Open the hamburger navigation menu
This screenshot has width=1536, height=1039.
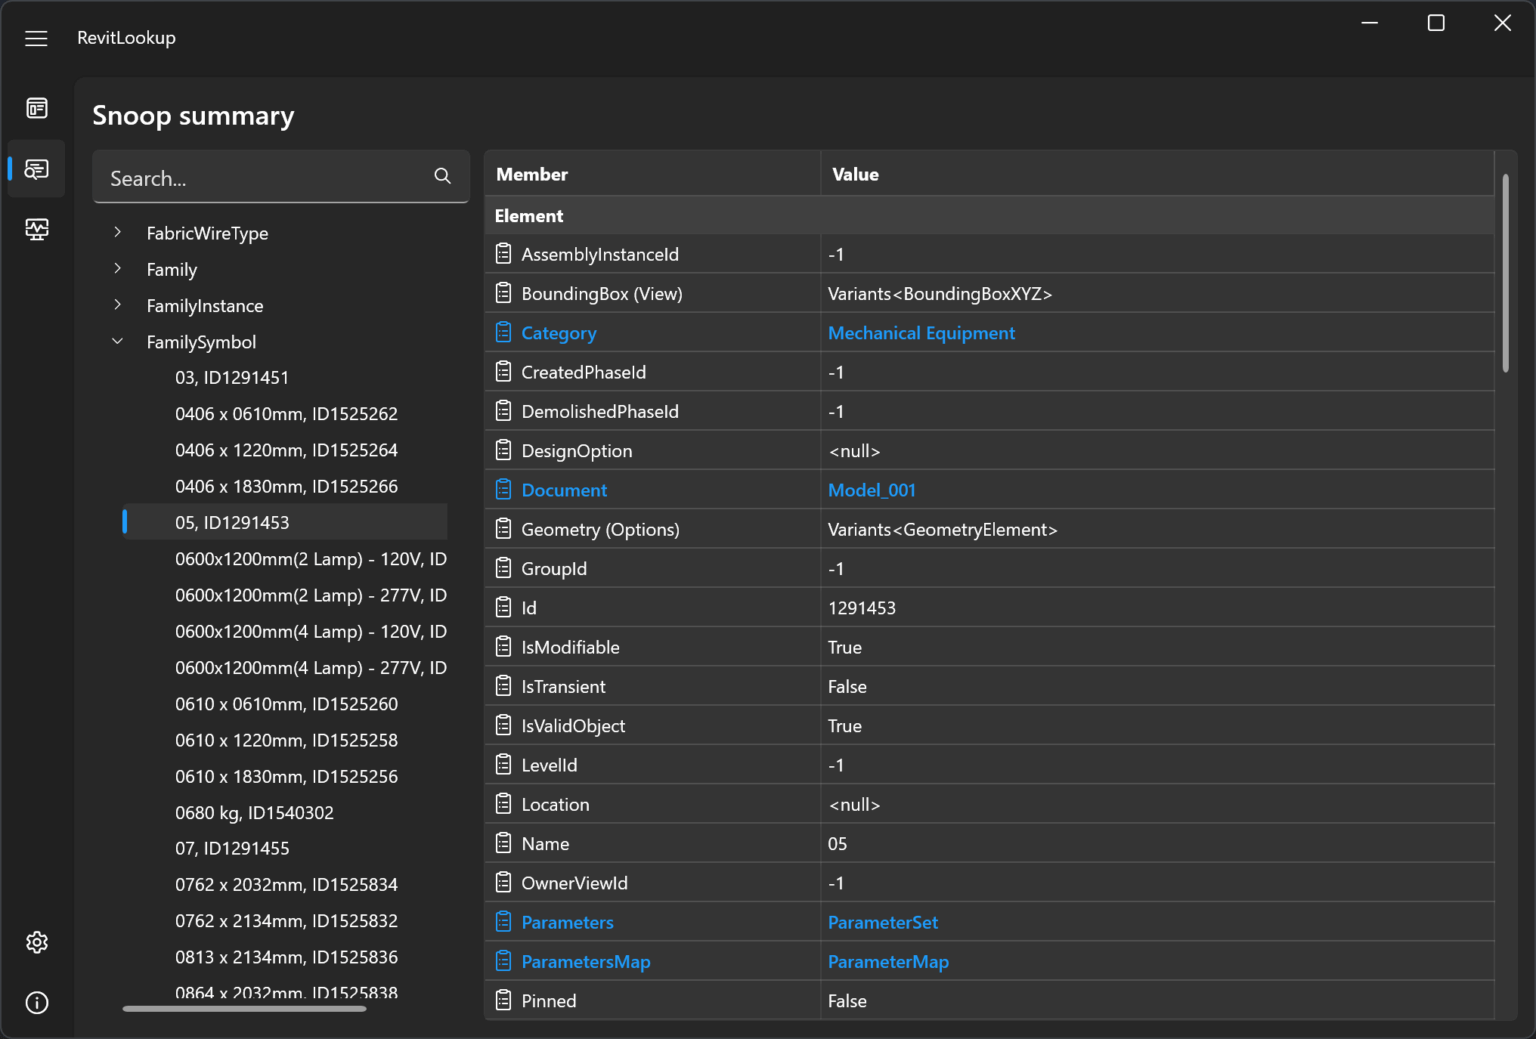pos(36,38)
